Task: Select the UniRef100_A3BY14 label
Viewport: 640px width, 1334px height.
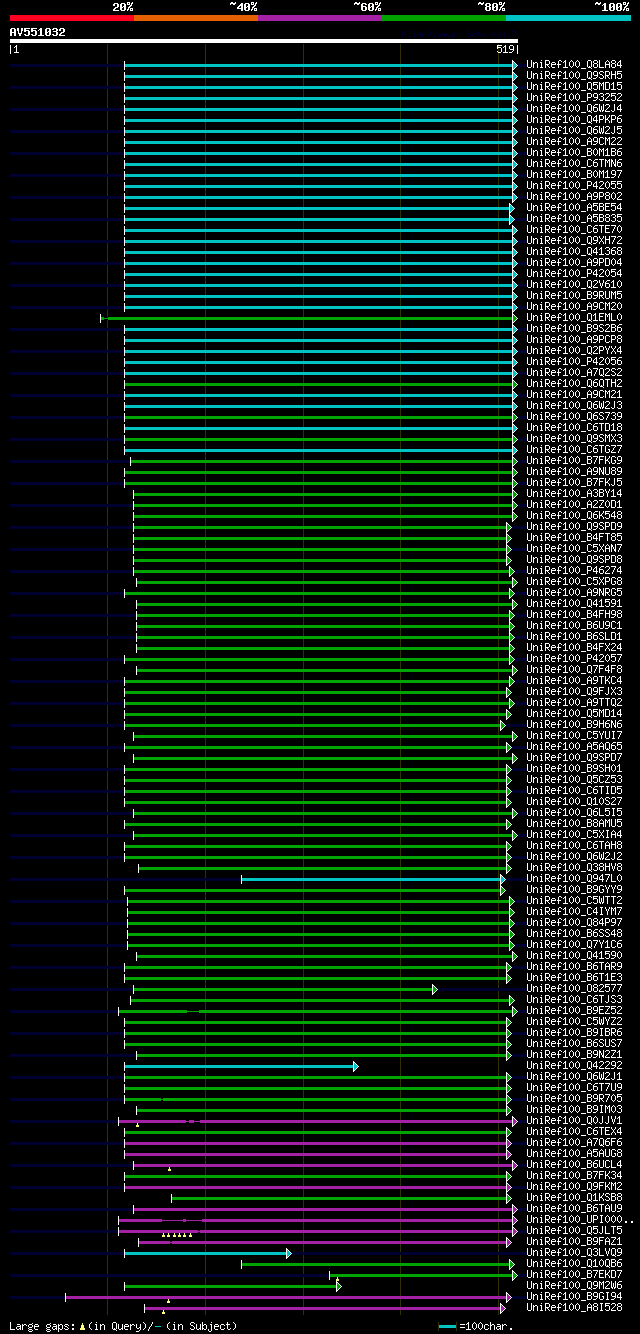Action: click(x=574, y=494)
